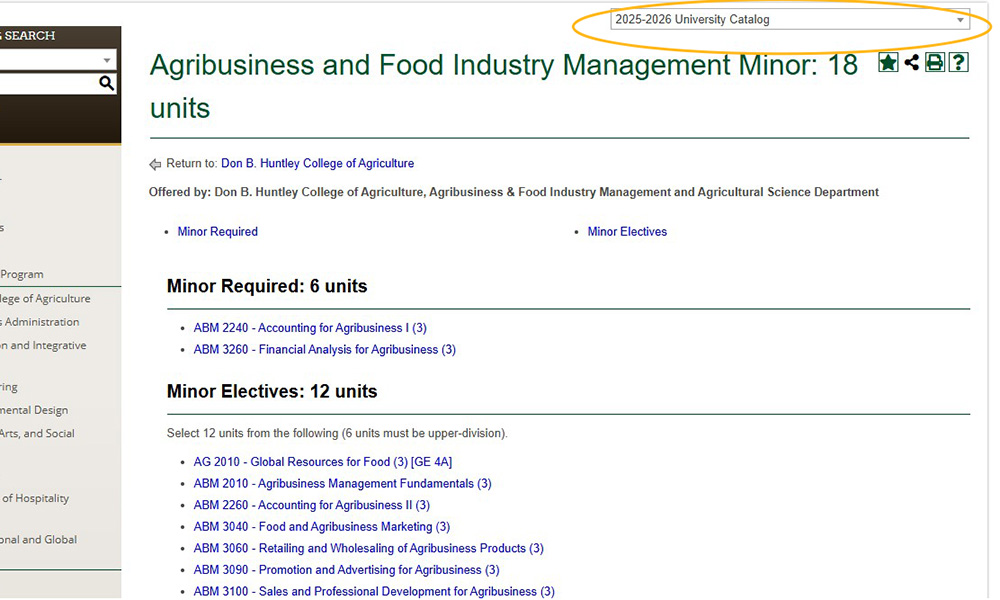This screenshot has width=1000, height=600.
Task: Print the catalog page with printer icon
Action: (x=935, y=62)
